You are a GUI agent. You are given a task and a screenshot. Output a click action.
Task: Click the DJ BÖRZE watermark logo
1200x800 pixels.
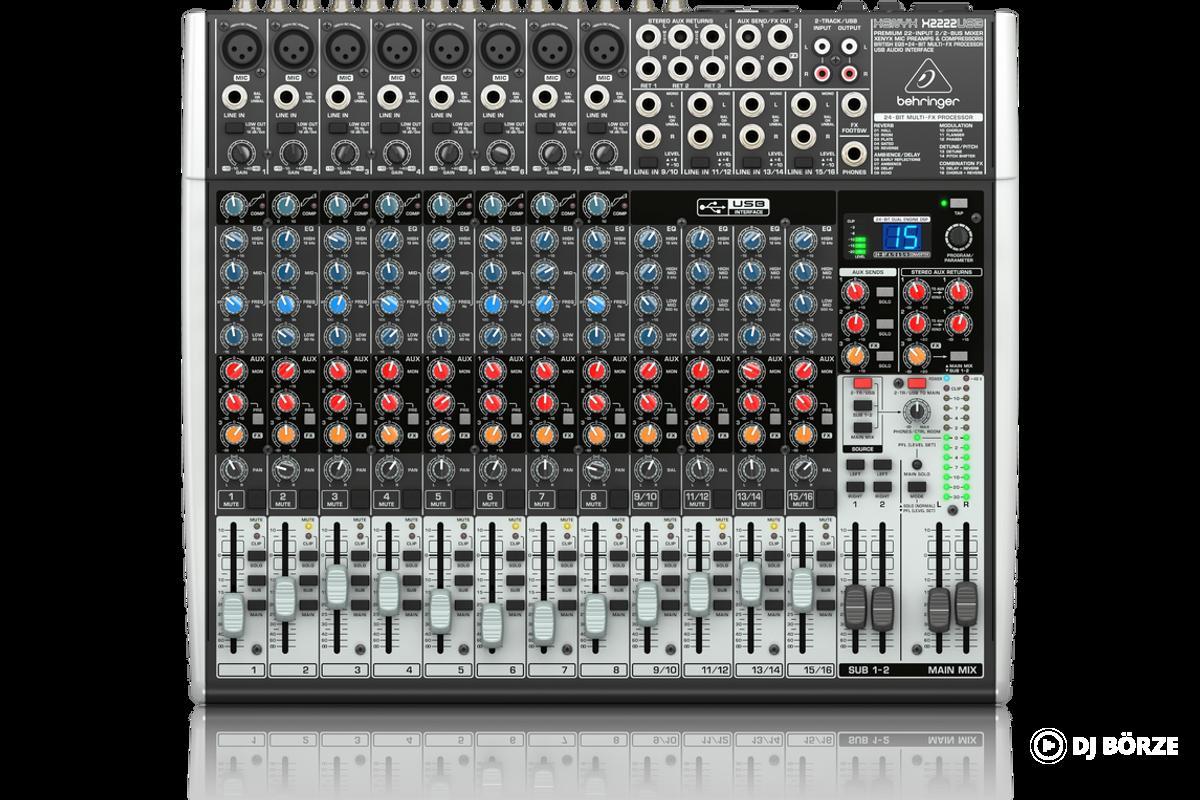(1105, 746)
